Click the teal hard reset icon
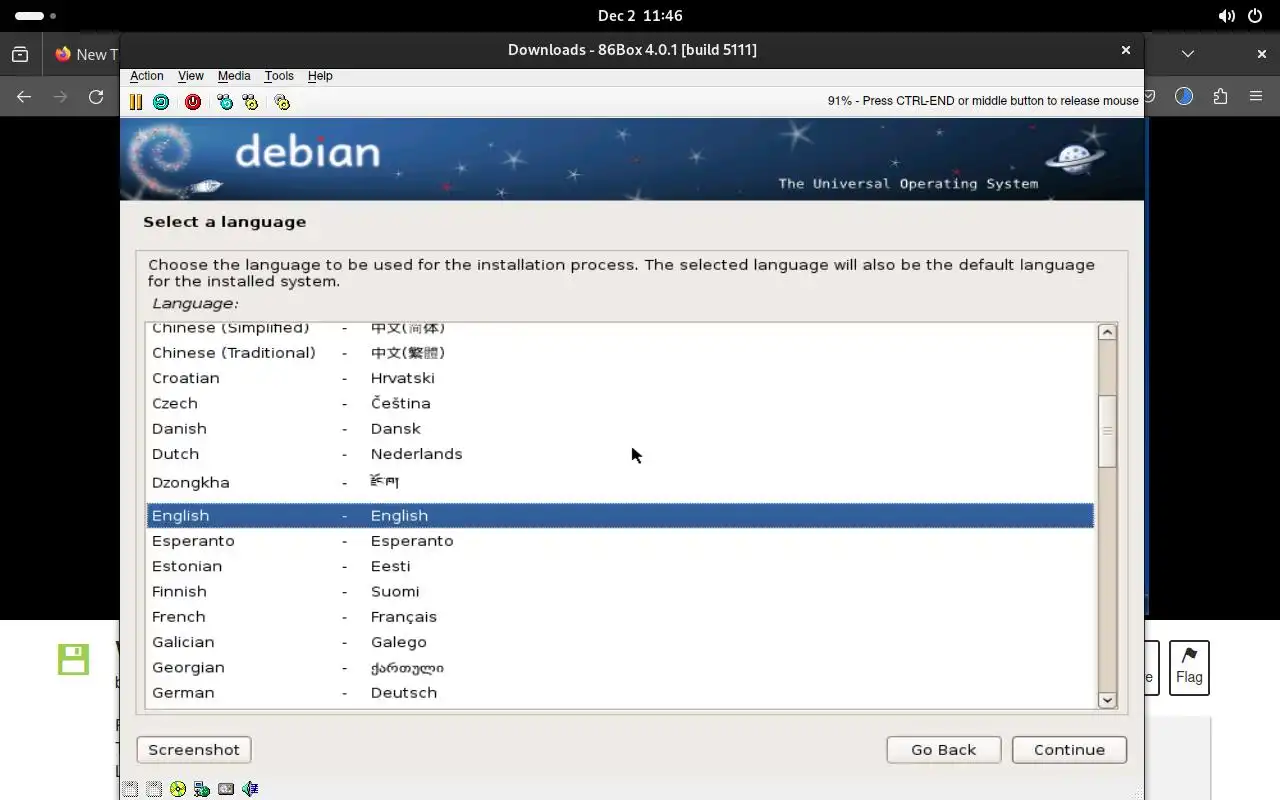 click(x=161, y=102)
